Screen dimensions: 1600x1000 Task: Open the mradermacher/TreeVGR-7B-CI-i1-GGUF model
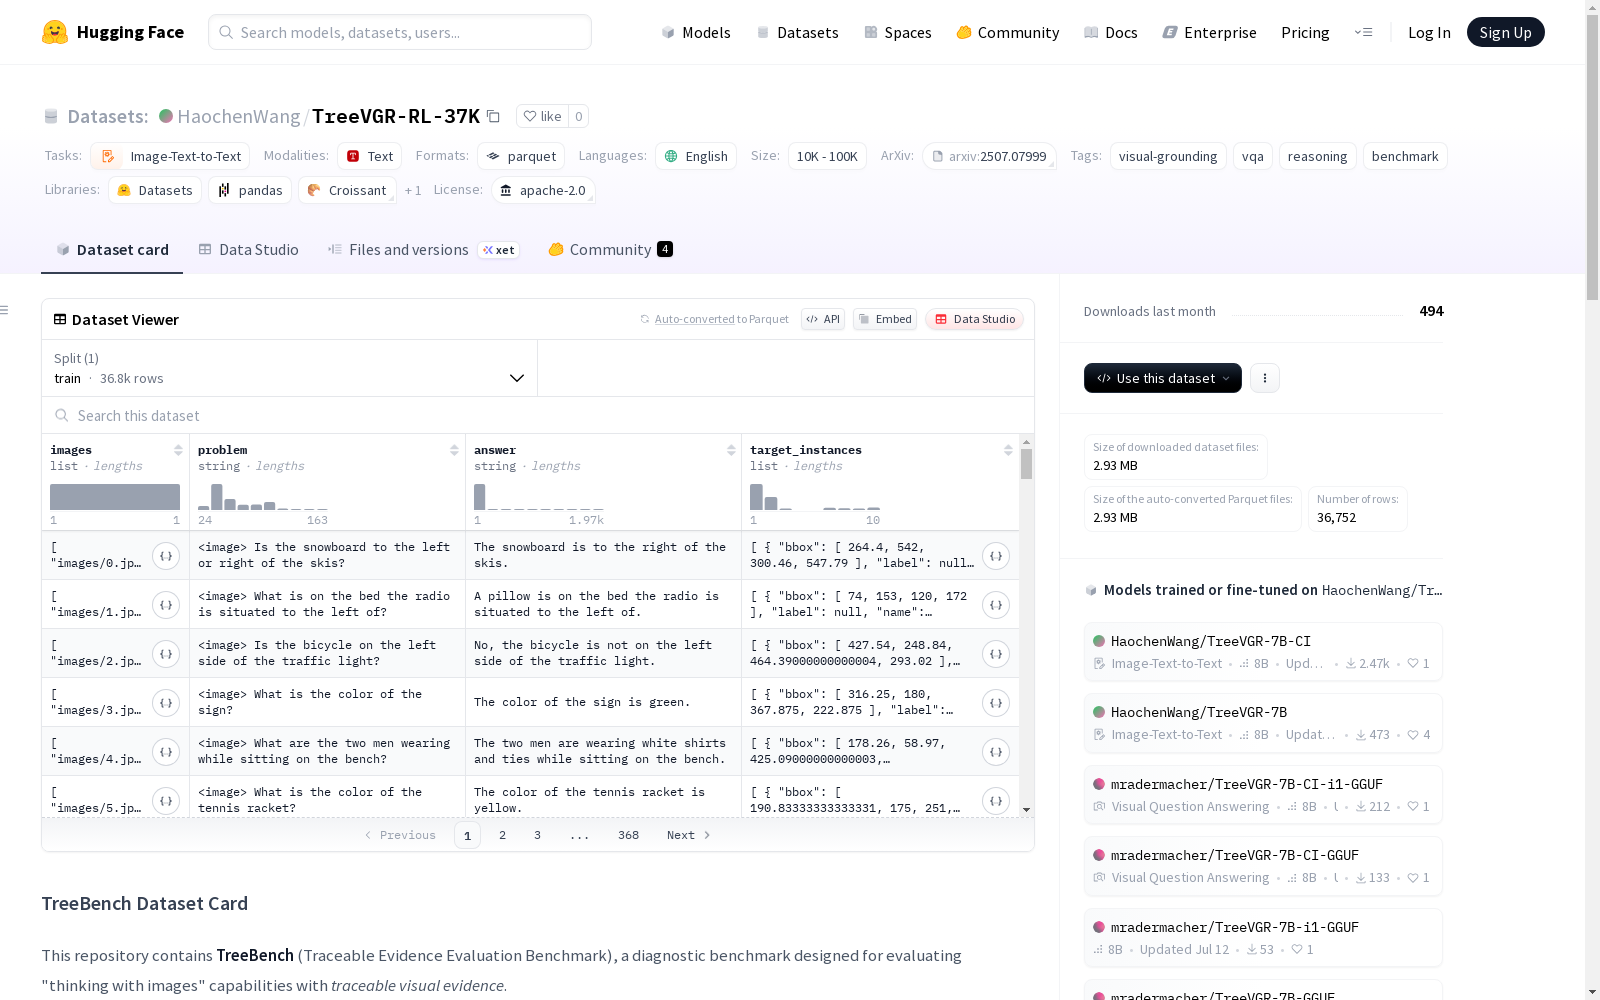pos(1263,795)
